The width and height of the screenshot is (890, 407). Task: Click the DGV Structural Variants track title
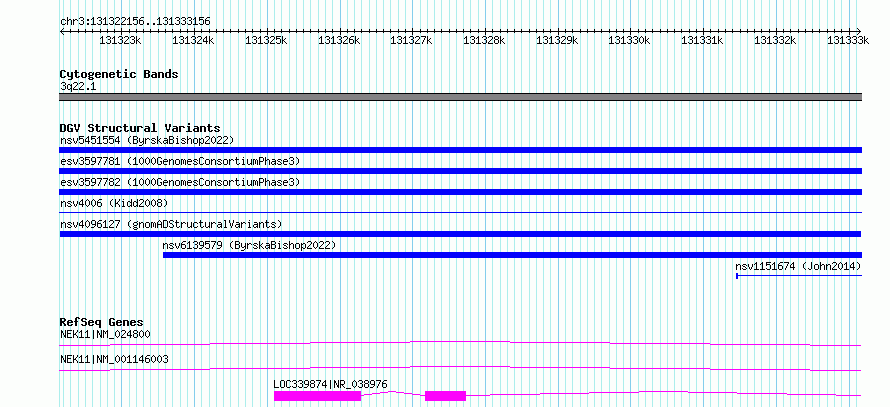pos(140,128)
